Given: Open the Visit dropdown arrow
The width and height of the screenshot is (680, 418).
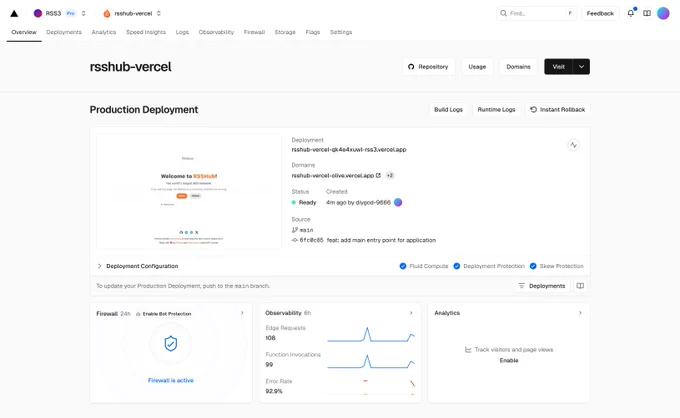Looking at the screenshot, I should tap(582, 66).
